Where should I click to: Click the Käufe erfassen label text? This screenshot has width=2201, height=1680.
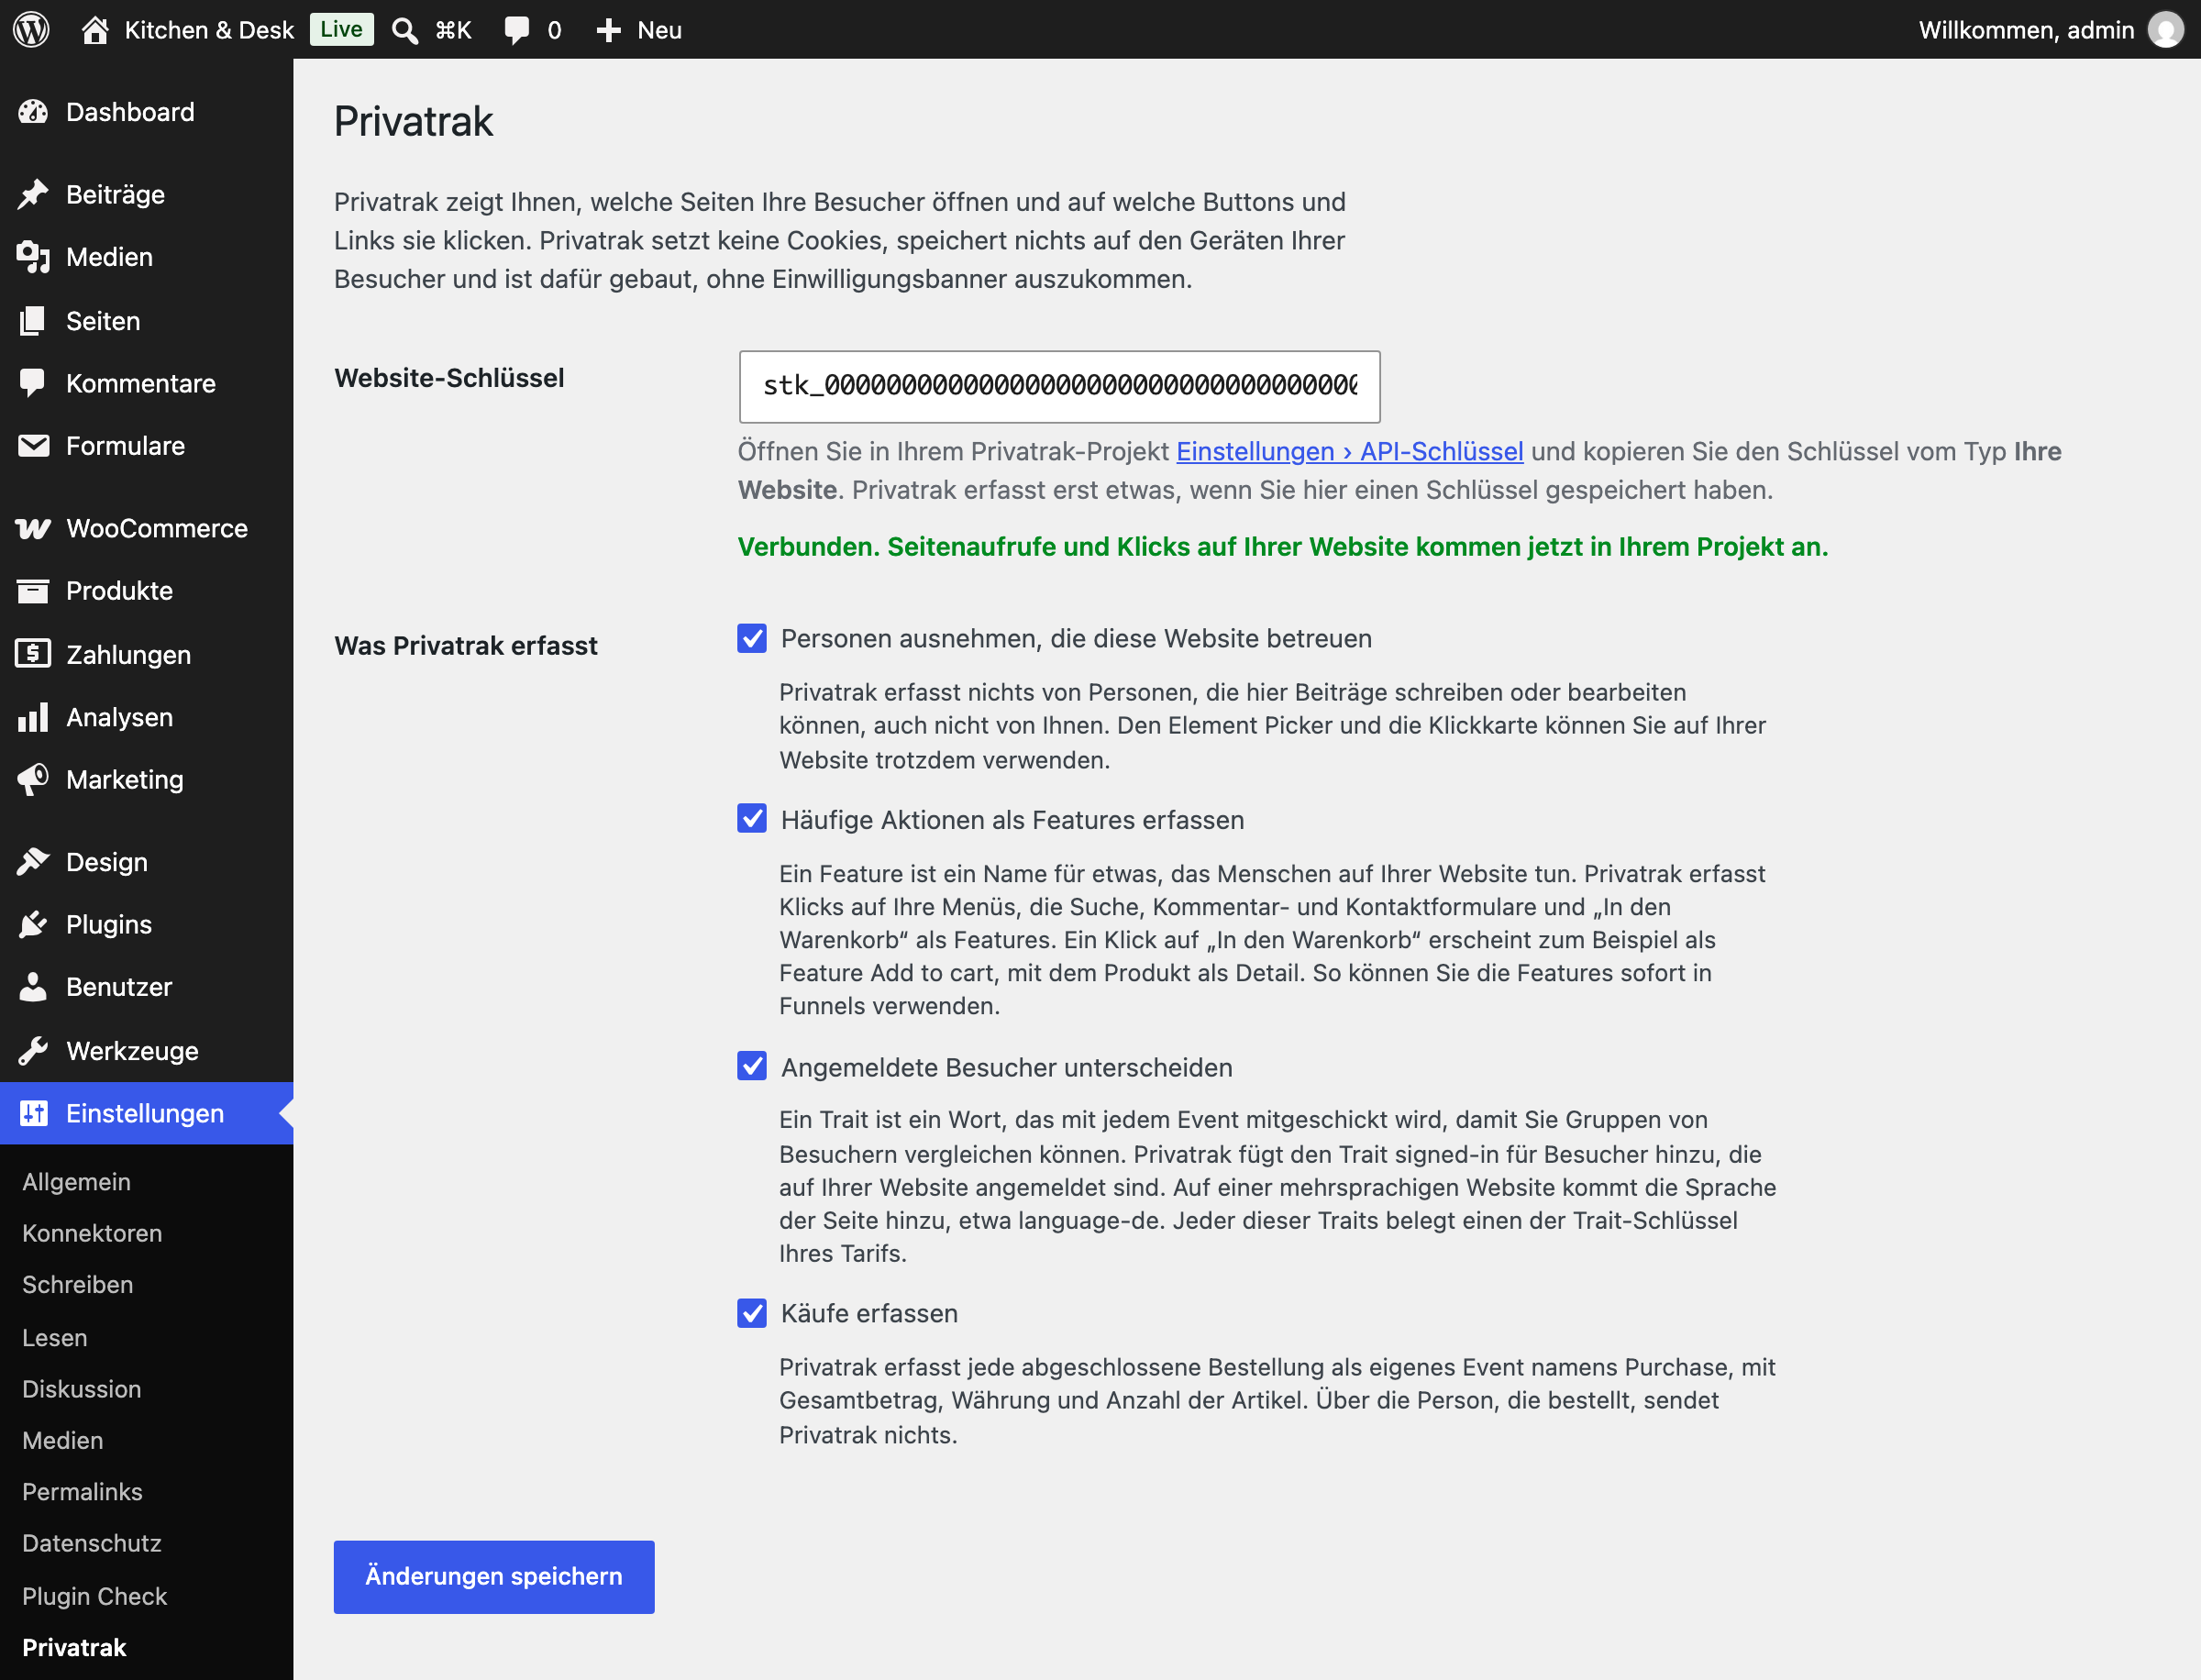pyautogui.click(x=869, y=1313)
